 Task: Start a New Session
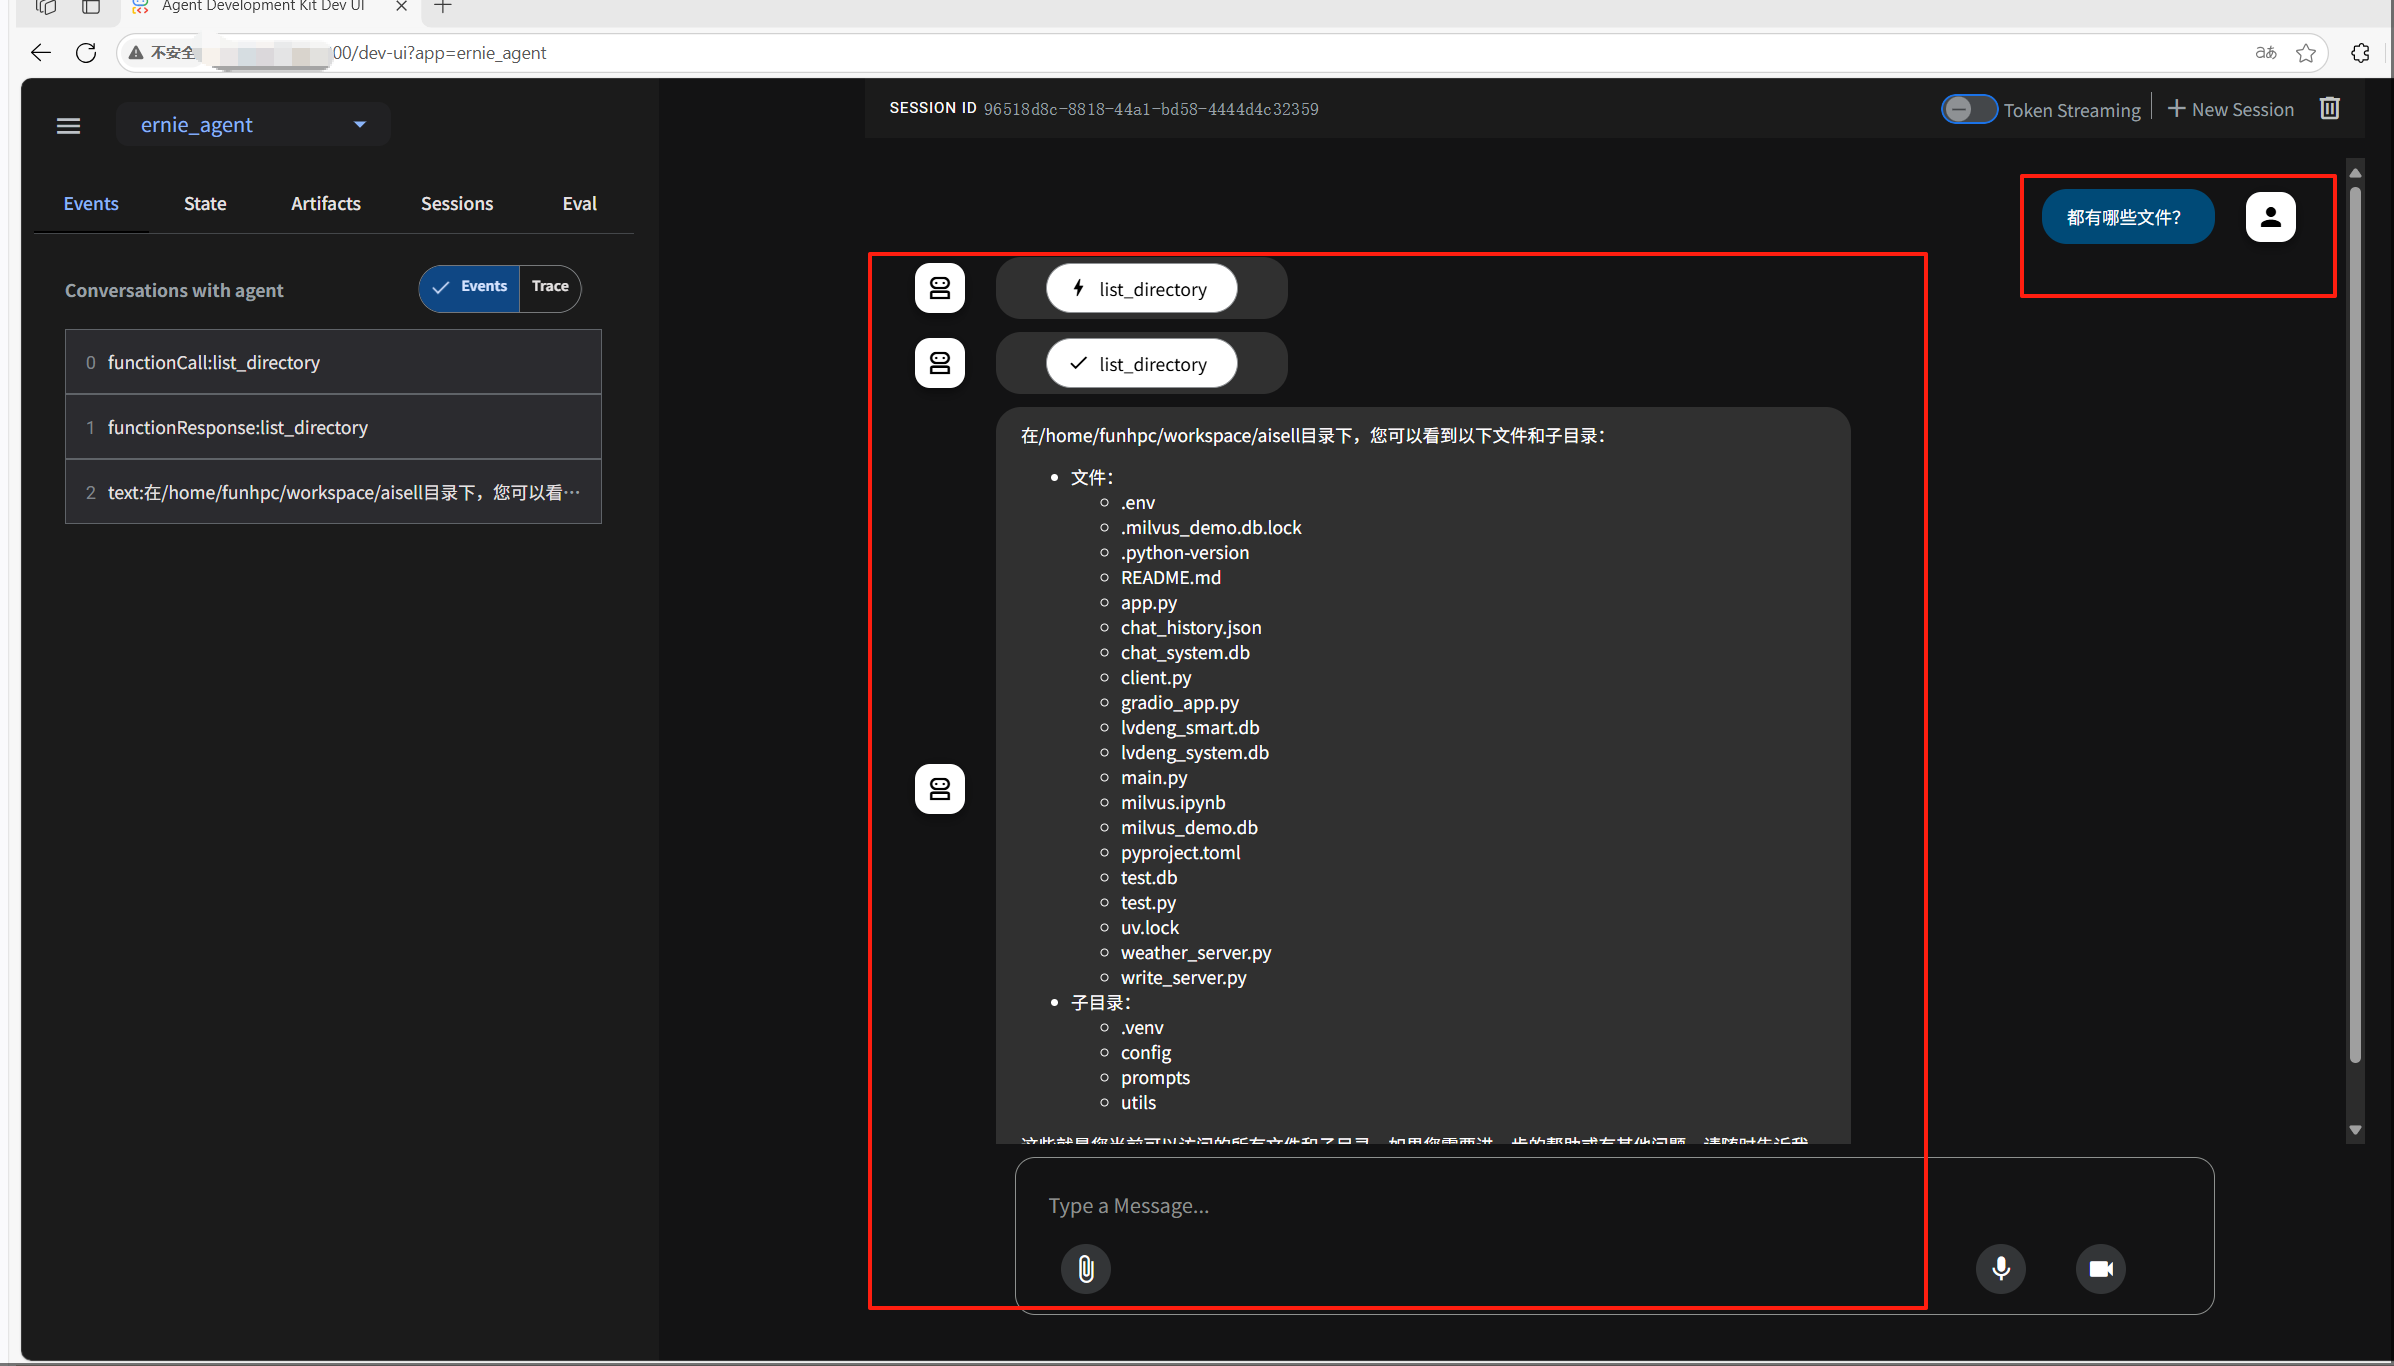[x=2231, y=108]
